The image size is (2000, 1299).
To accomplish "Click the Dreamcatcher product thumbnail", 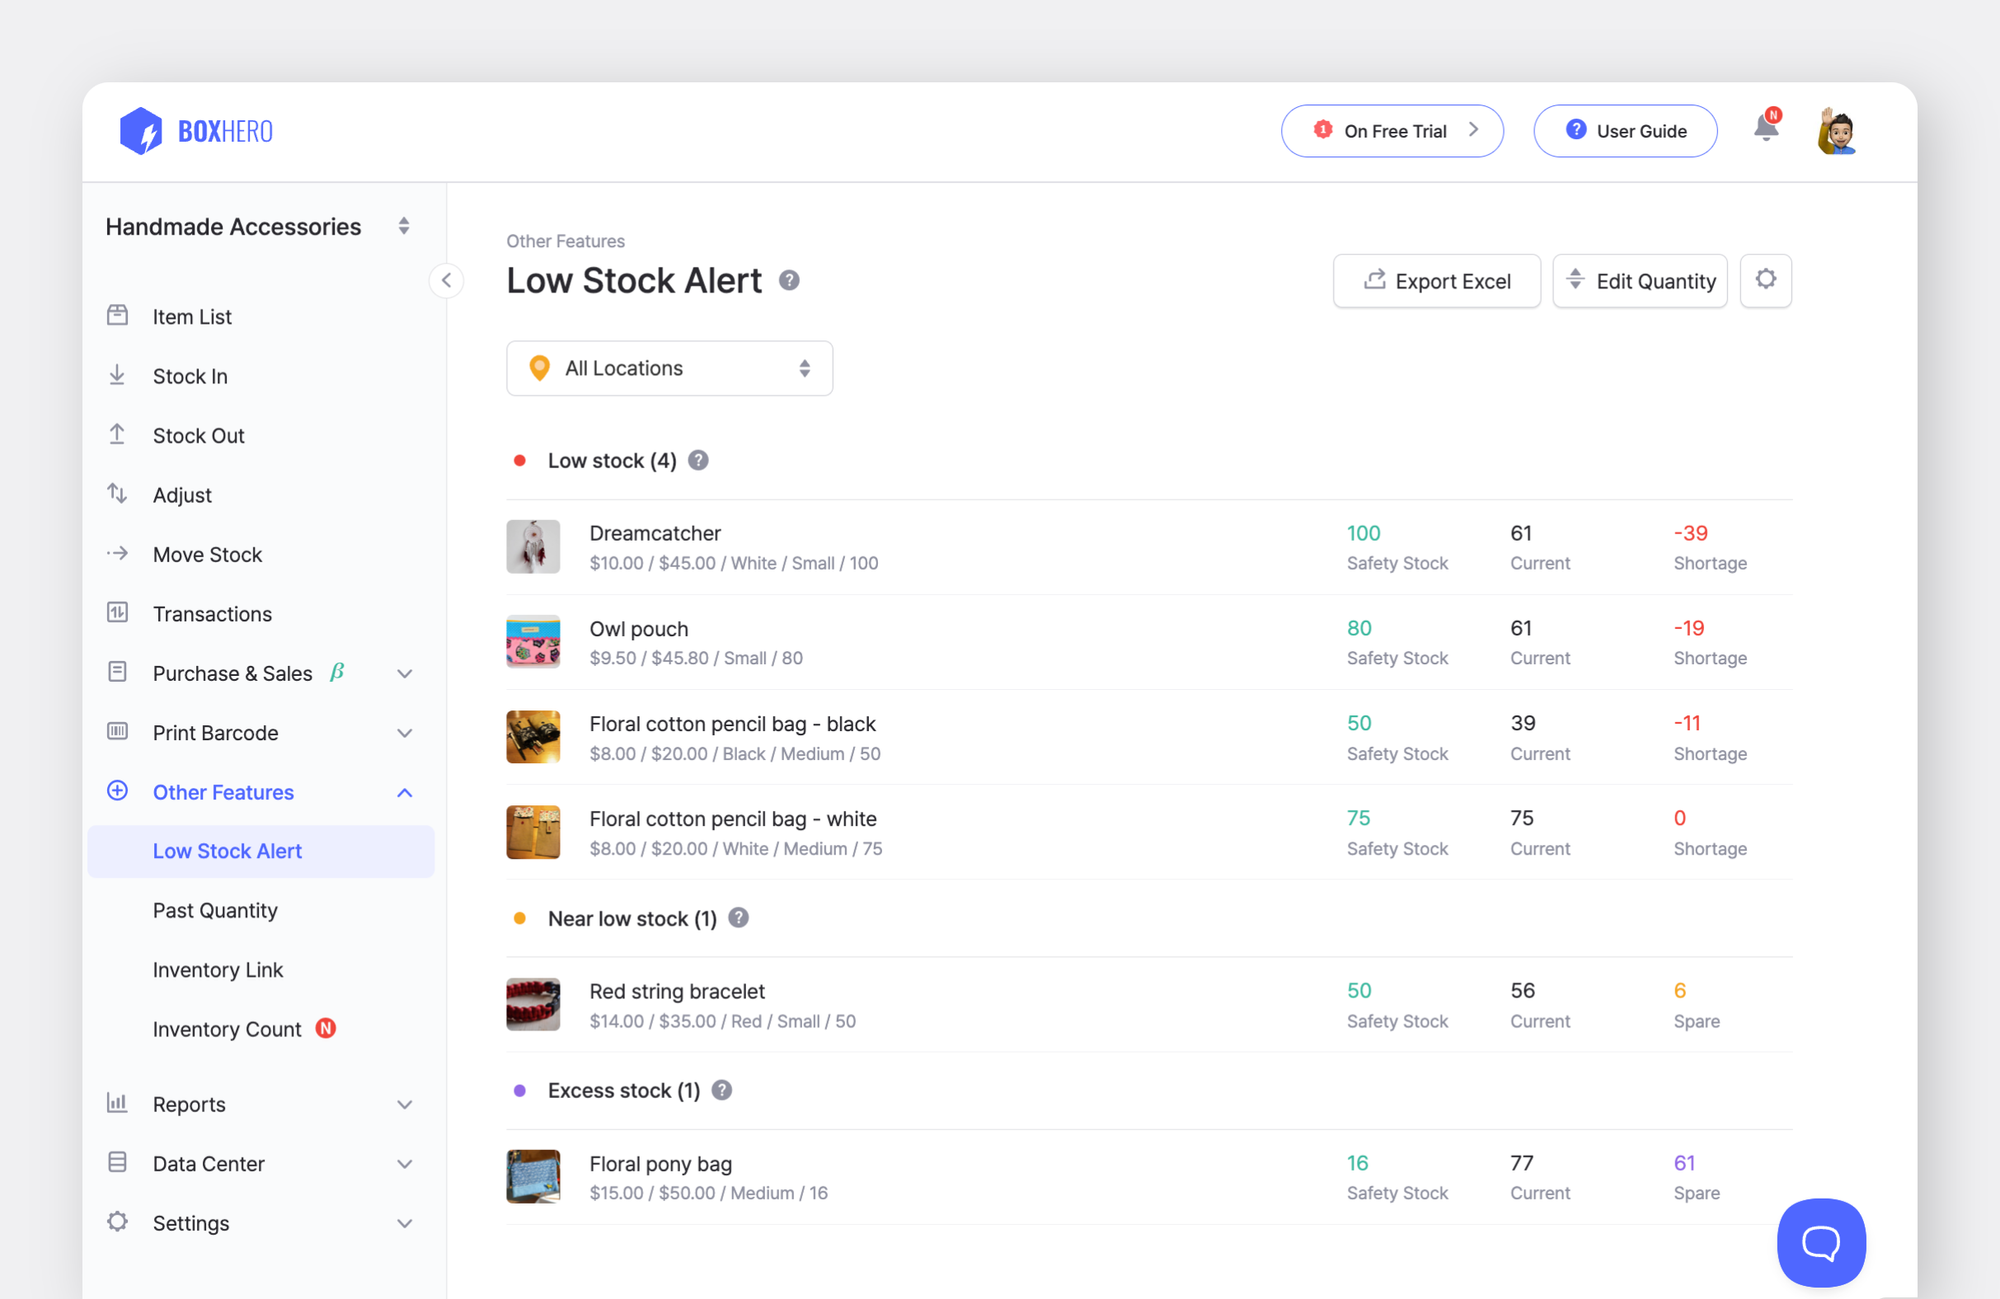I will click(533, 547).
